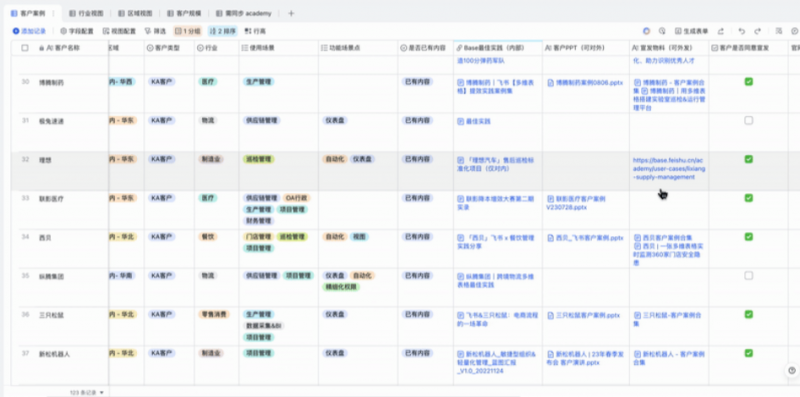This screenshot has width=800, height=397.
Task: Check the 客户是否同意宣发 box for row 31
Action: [748, 120]
